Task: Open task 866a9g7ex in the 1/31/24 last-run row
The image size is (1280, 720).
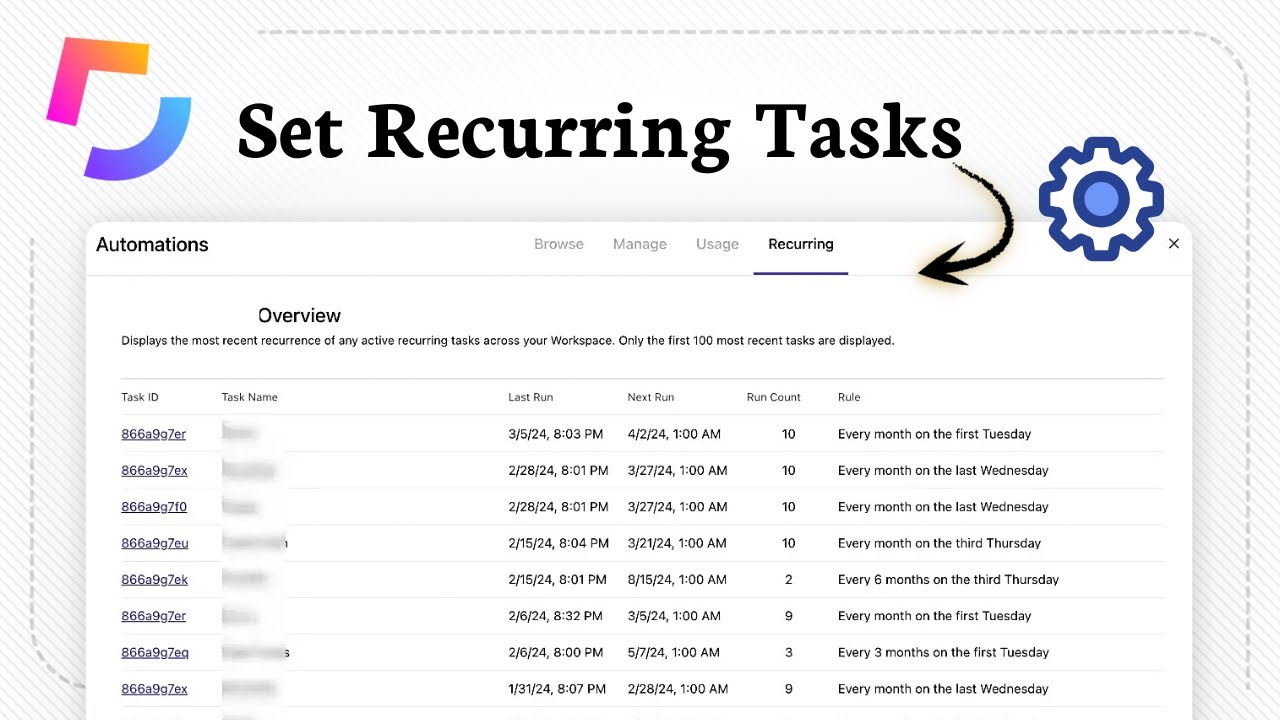Action: click(154, 689)
